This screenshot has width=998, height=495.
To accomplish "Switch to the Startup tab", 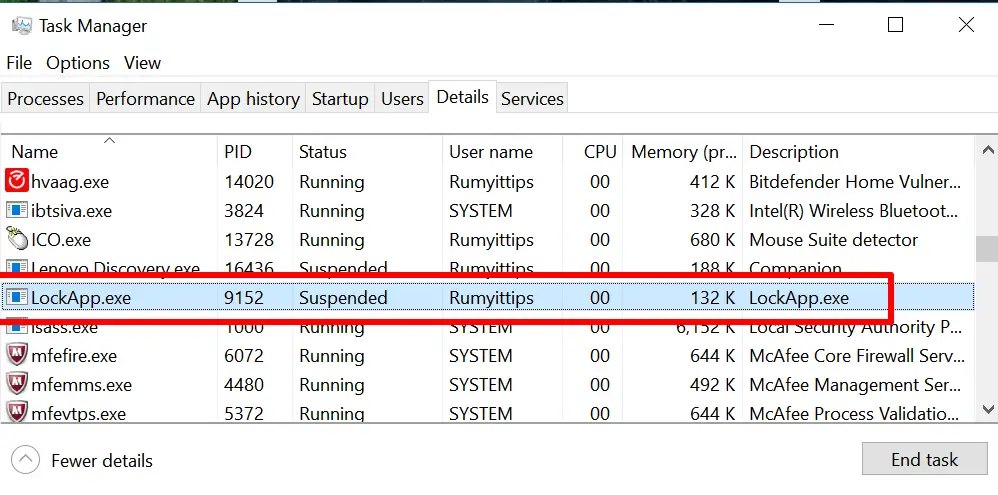I will pos(340,99).
